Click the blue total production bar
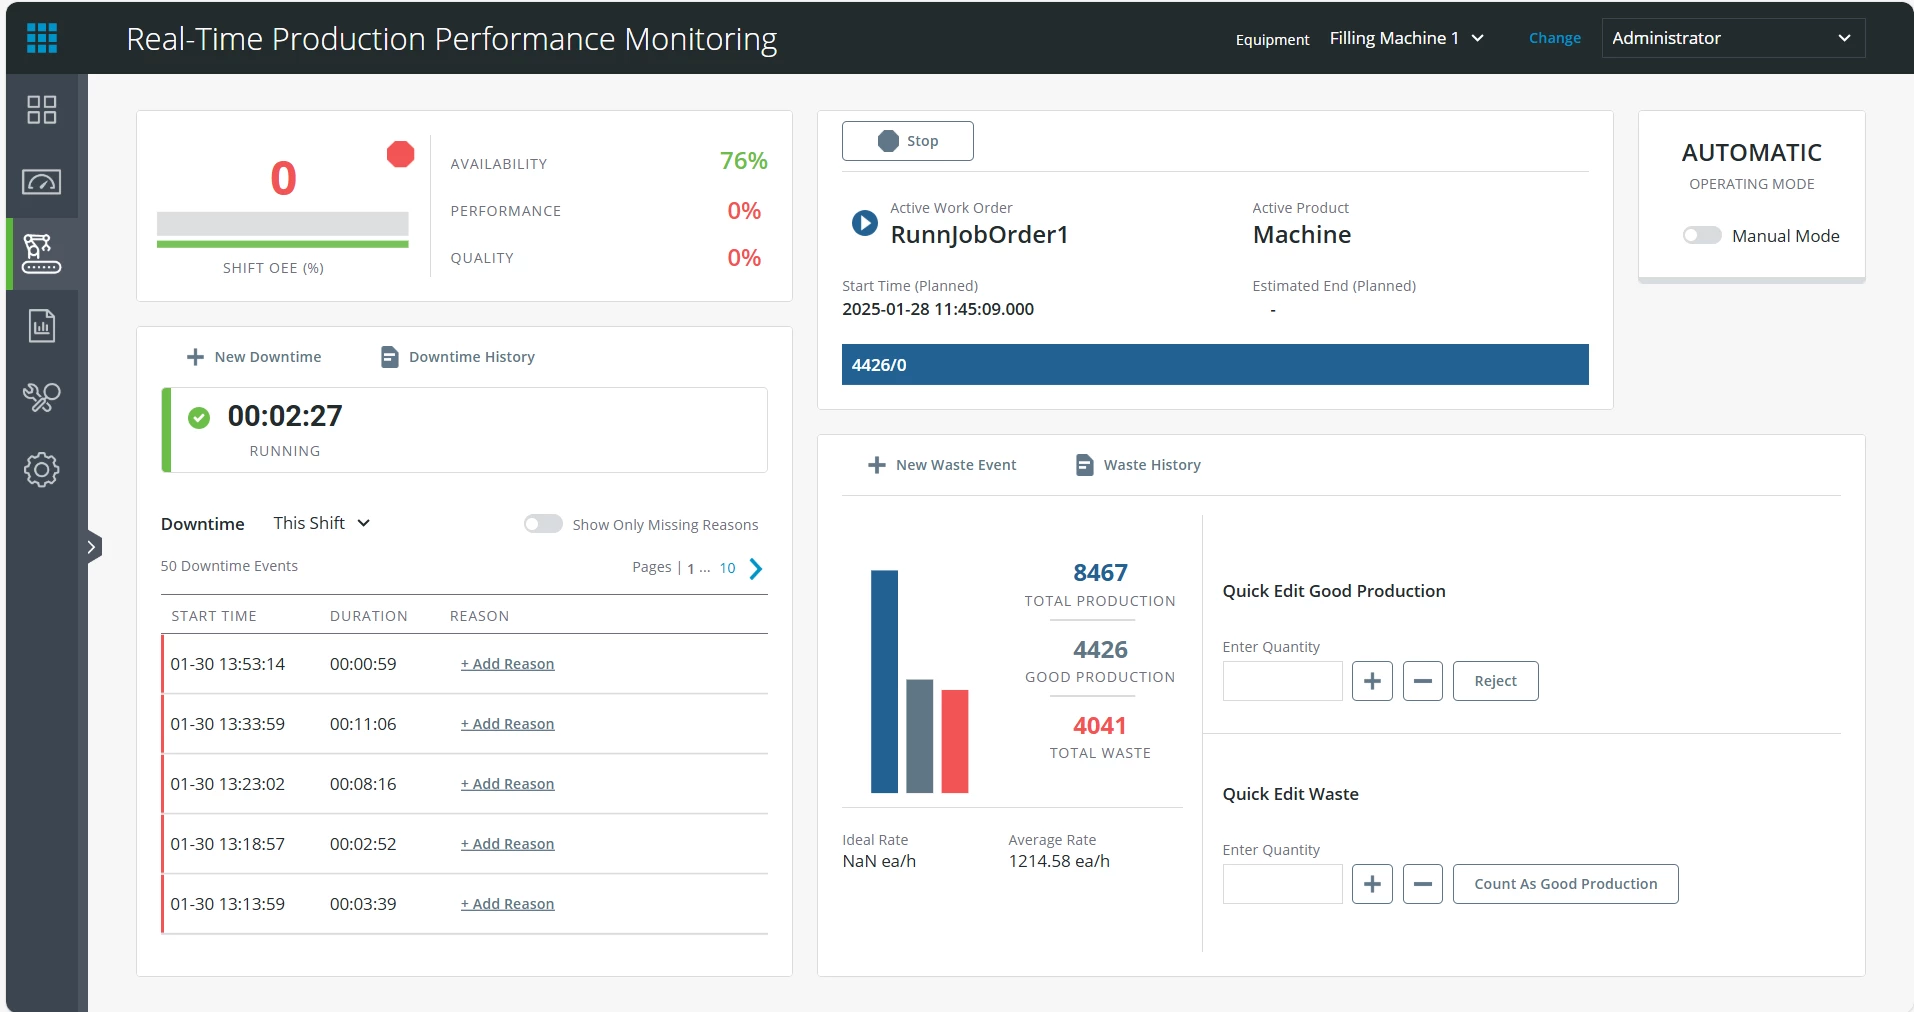Viewport: 1914px width, 1012px height. pyautogui.click(x=884, y=681)
